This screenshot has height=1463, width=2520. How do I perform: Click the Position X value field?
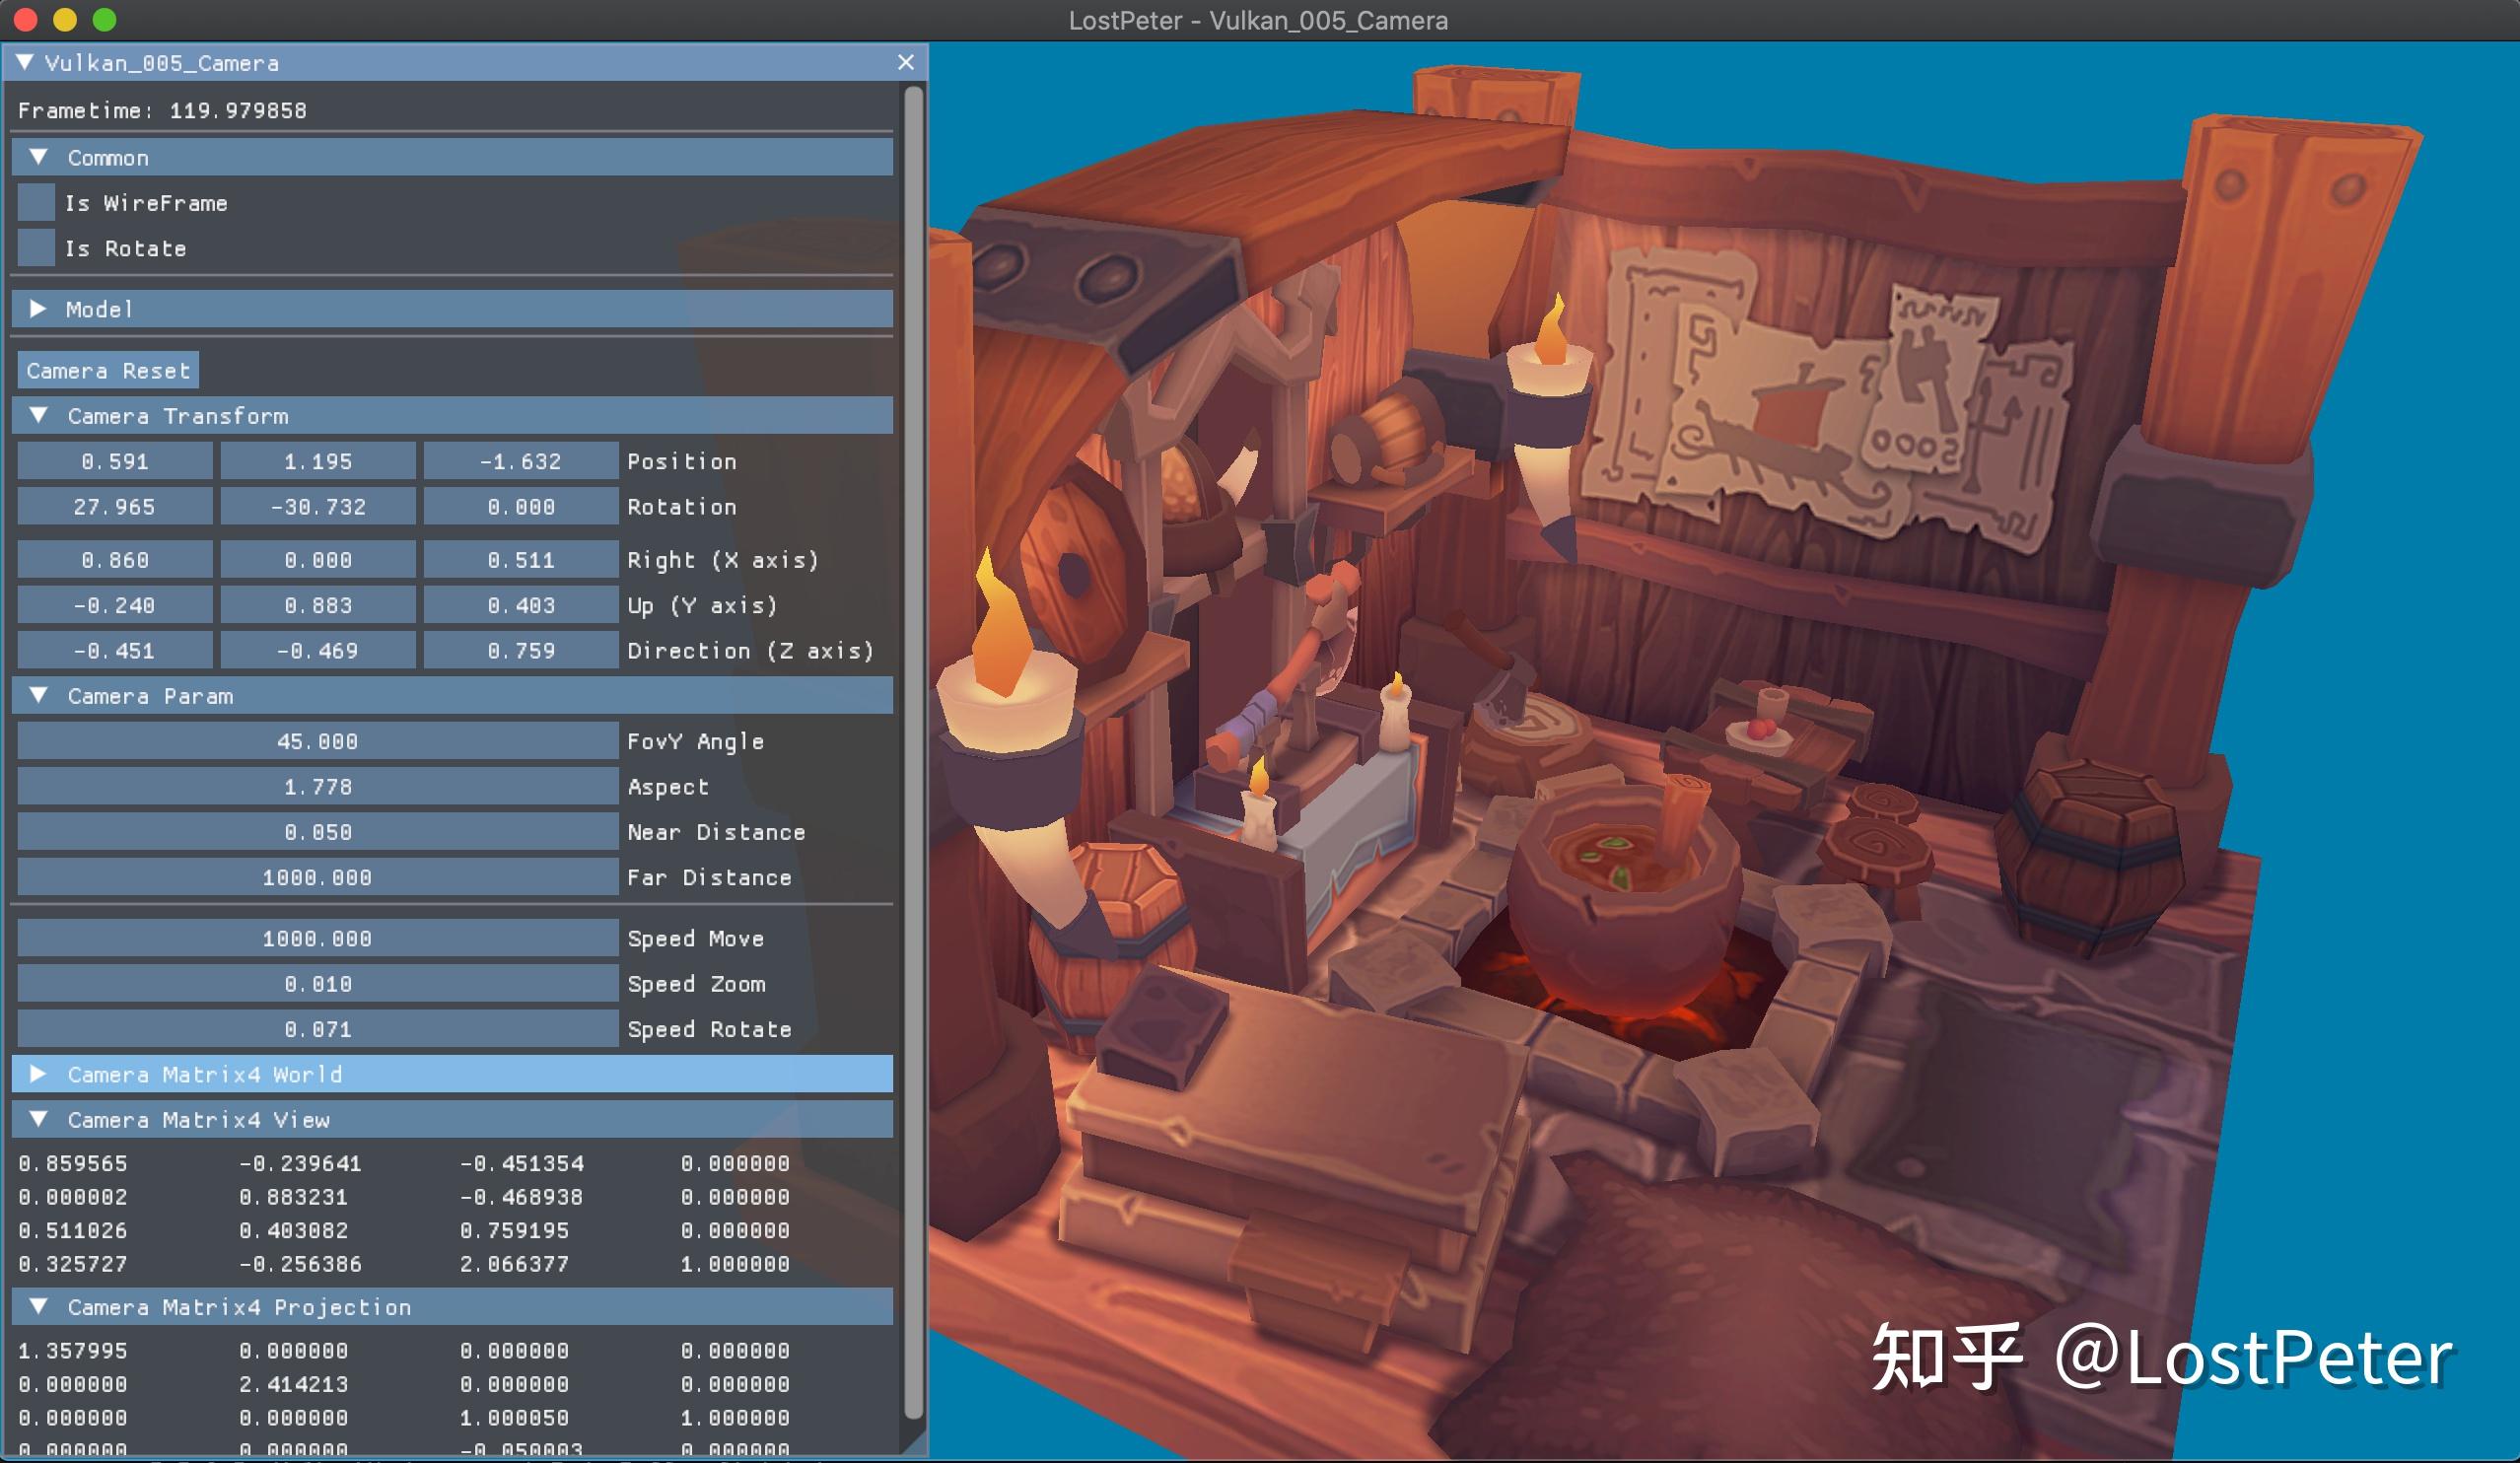click(x=114, y=461)
